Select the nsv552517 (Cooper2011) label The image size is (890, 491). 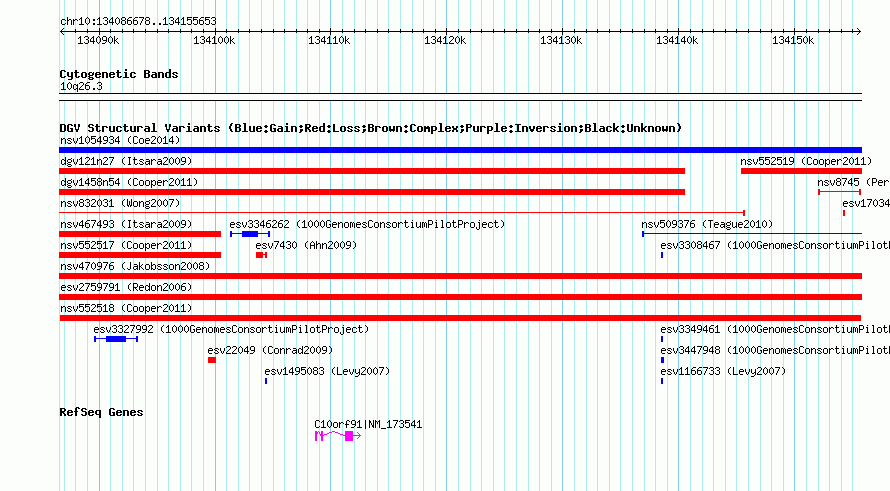(126, 245)
